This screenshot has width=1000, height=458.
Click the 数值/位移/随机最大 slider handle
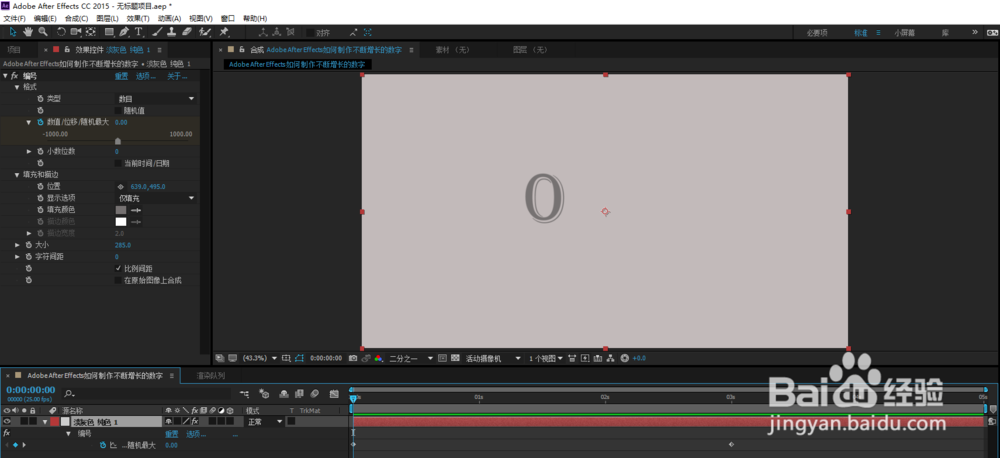[117, 140]
